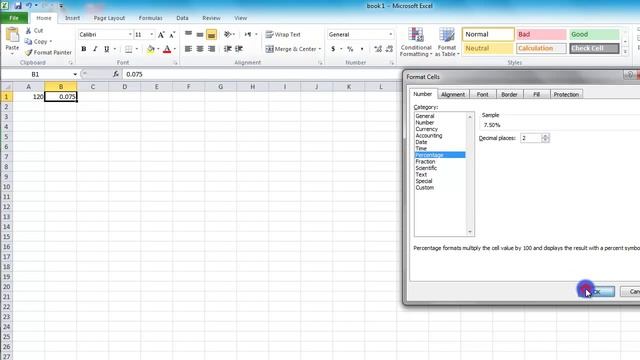Toggle Bold formatting
This screenshot has height=360, width=640.
coord(84,49)
